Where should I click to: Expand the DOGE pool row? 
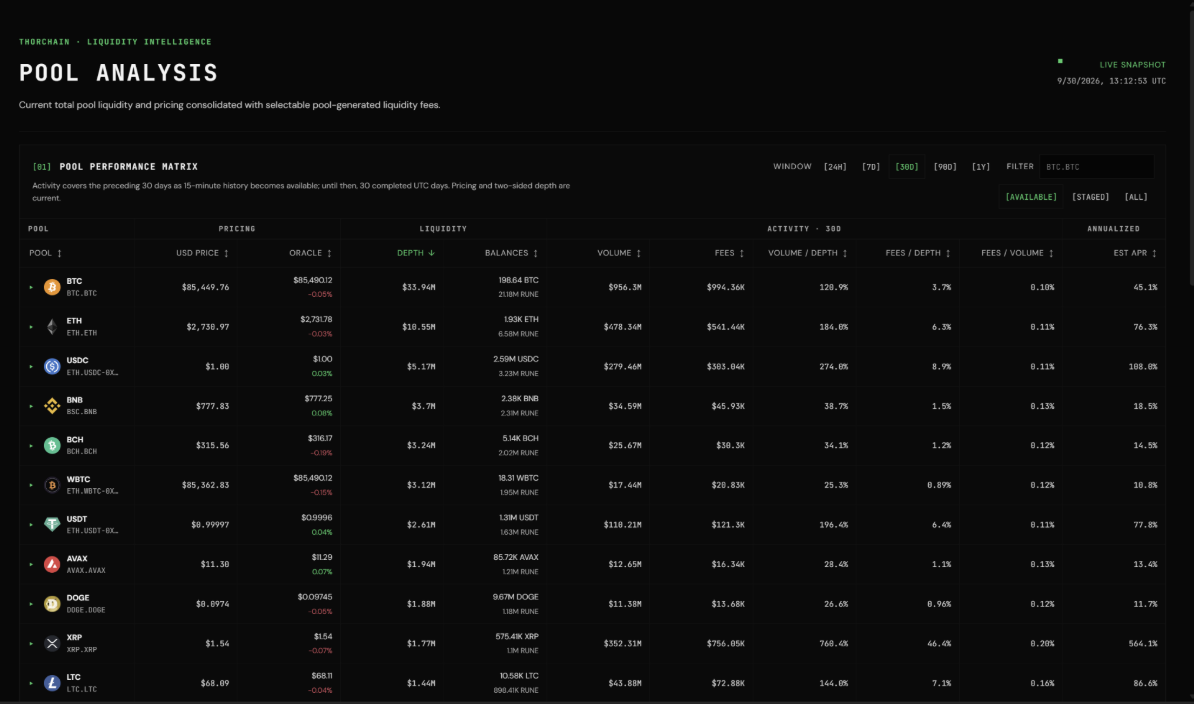pyautogui.click(x=31, y=604)
